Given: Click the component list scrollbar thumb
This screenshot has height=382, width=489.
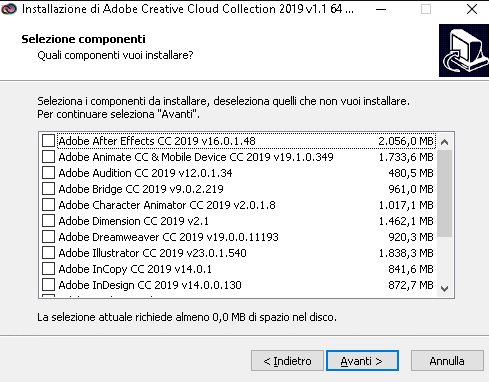Looking at the screenshot, I should click(x=444, y=193).
